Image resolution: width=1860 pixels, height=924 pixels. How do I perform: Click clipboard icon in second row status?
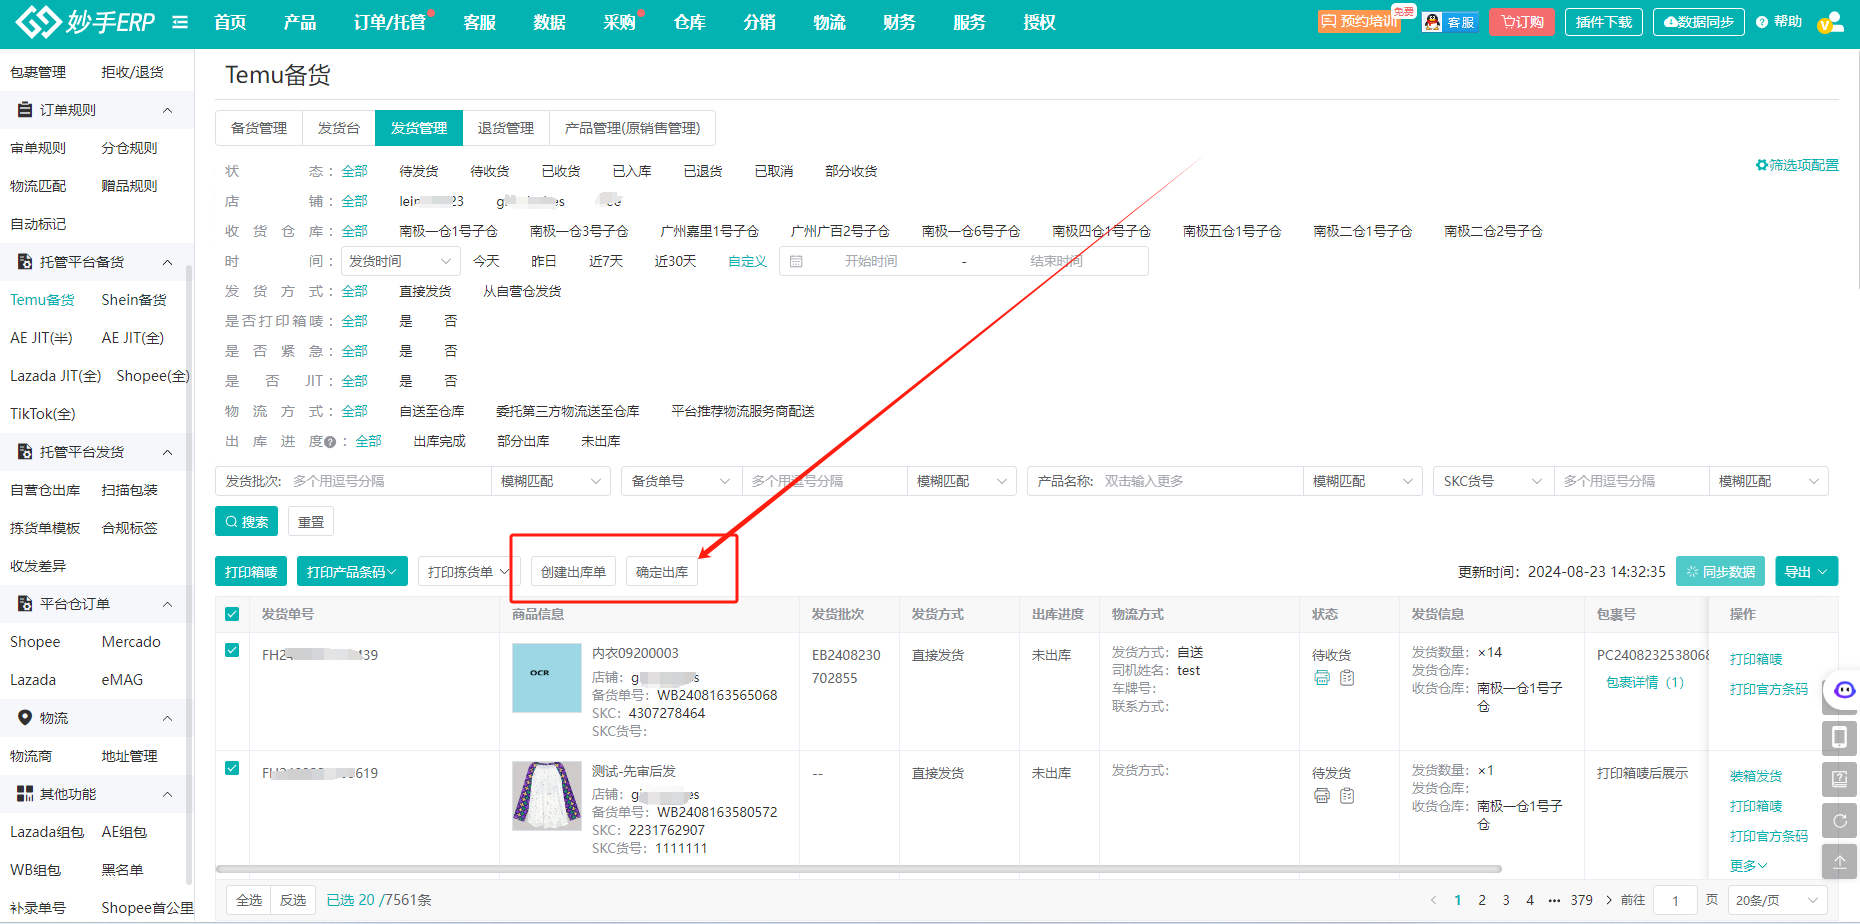(1347, 796)
